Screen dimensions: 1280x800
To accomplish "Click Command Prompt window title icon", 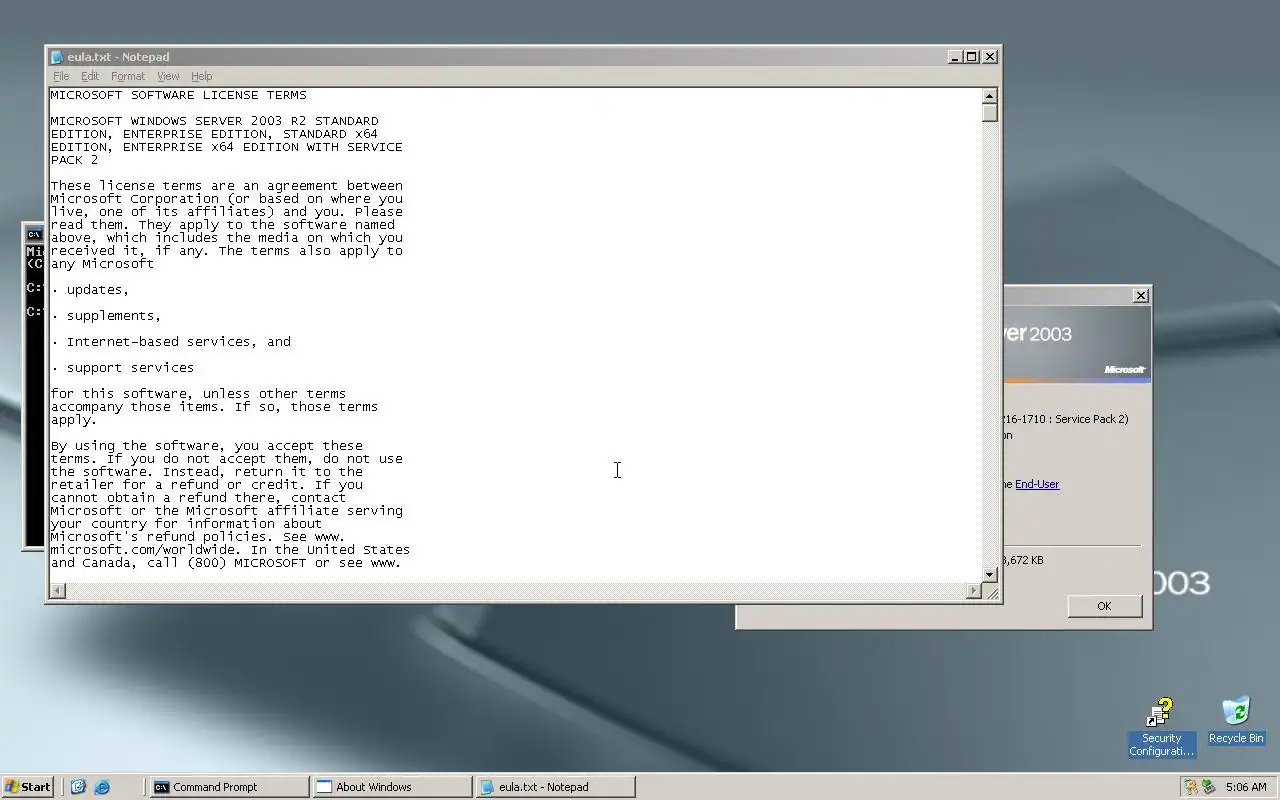I will coord(33,234).
